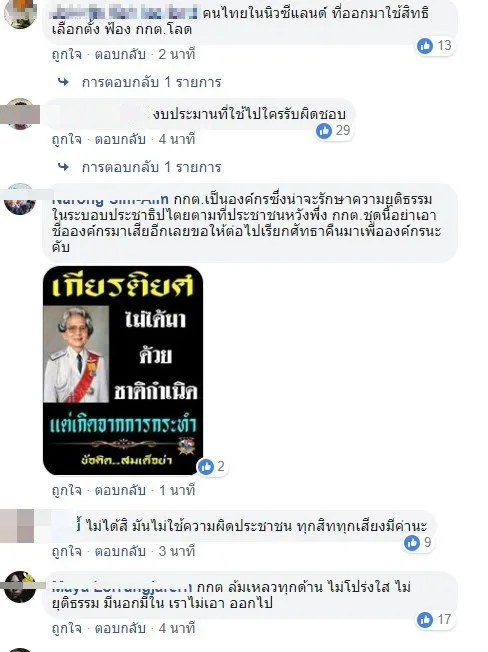The image size is (488, 652).
Task: Open avatar of the กกต. organization commenter
Action: pyautogui.click(x=20, y=200)
